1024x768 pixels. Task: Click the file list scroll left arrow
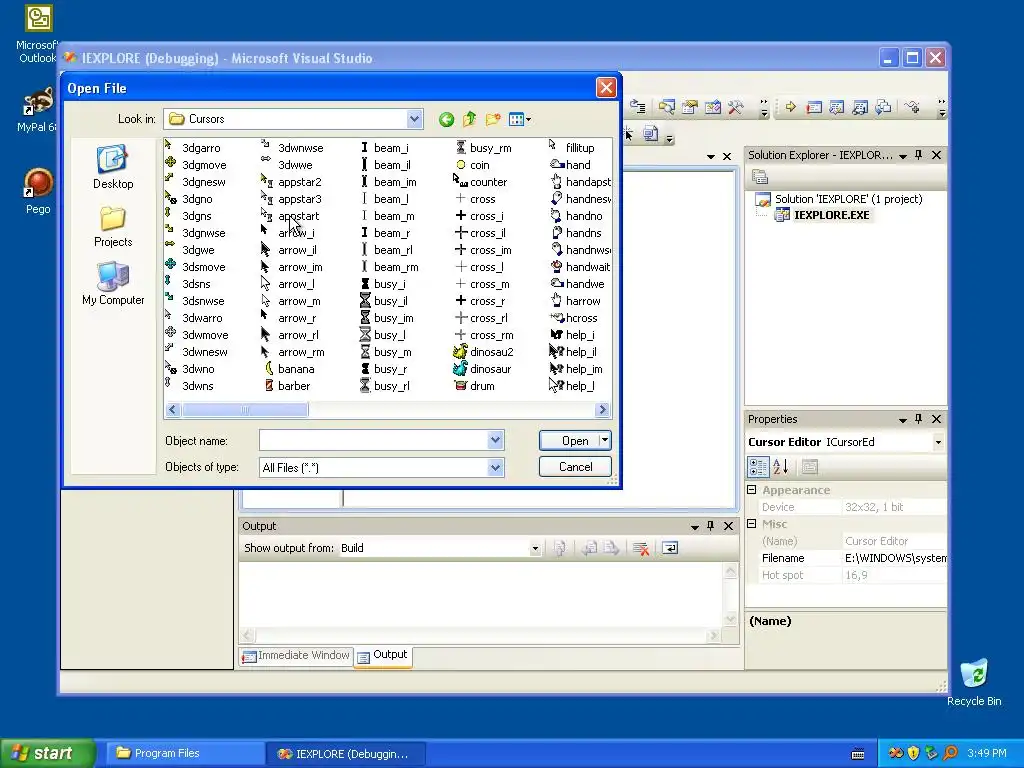click(x=173, y=410)
